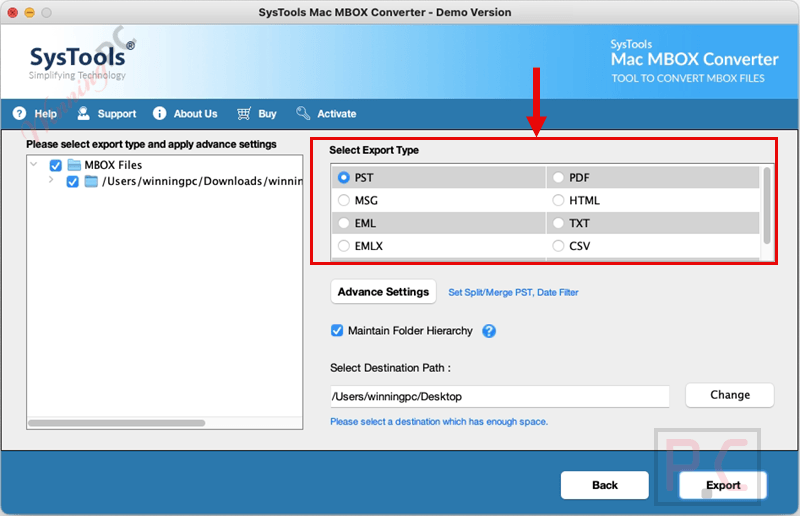
Task: Click the Change destination button
Action: tap(730, 395)
